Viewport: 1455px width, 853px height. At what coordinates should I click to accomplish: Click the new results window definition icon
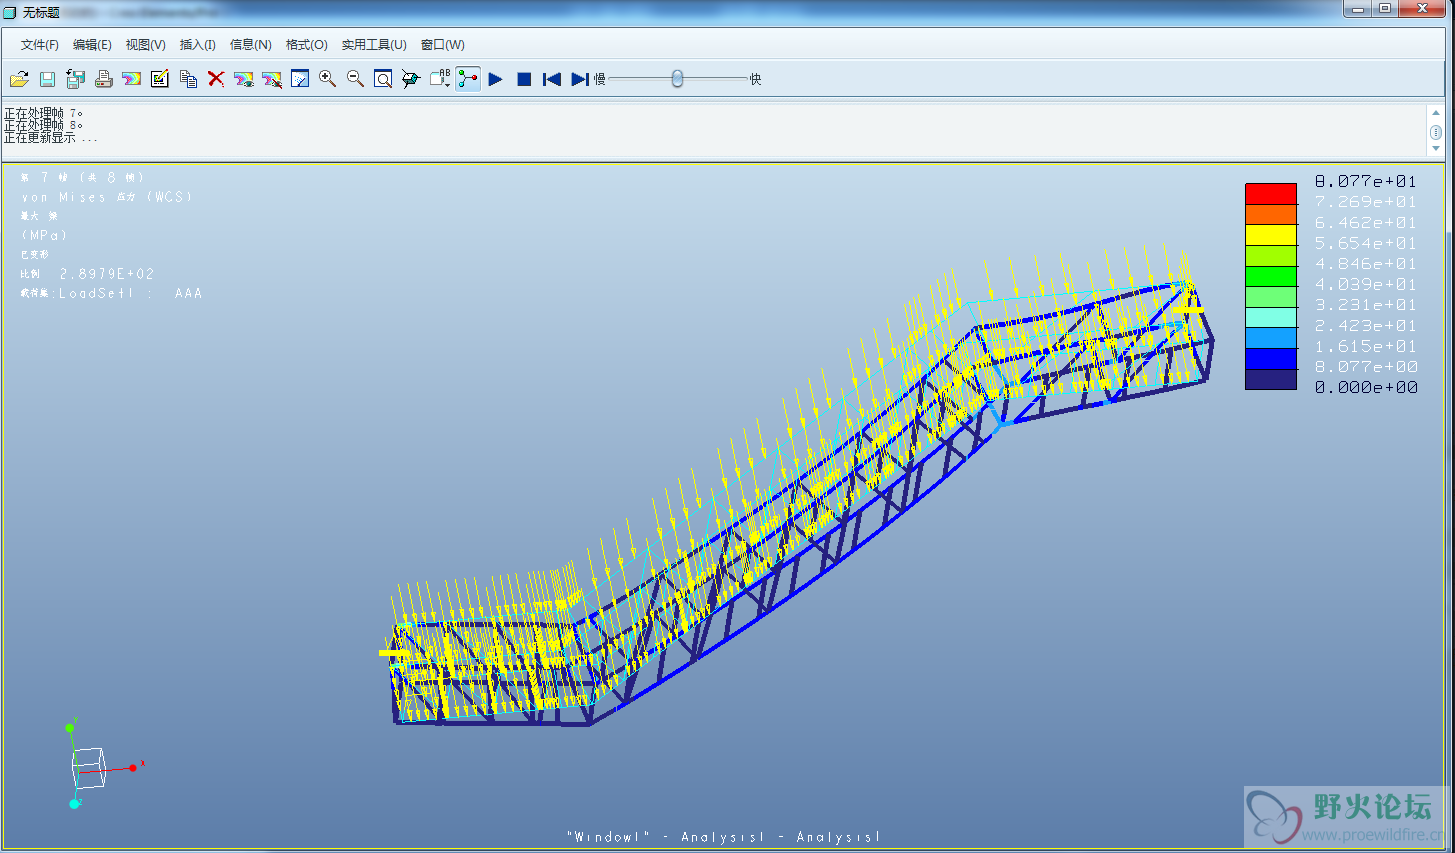click(x=131, y=79)
